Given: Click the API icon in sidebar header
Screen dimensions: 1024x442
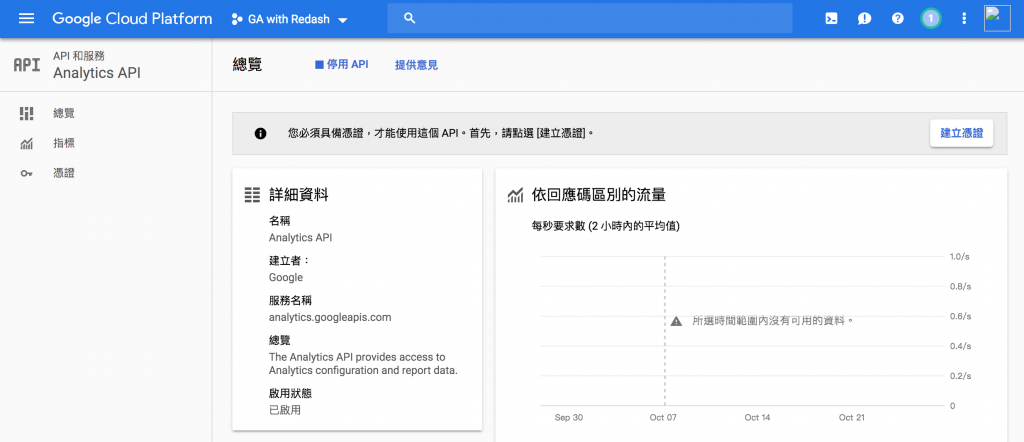Looking at the screenshot, I should [x=27, y=65].
